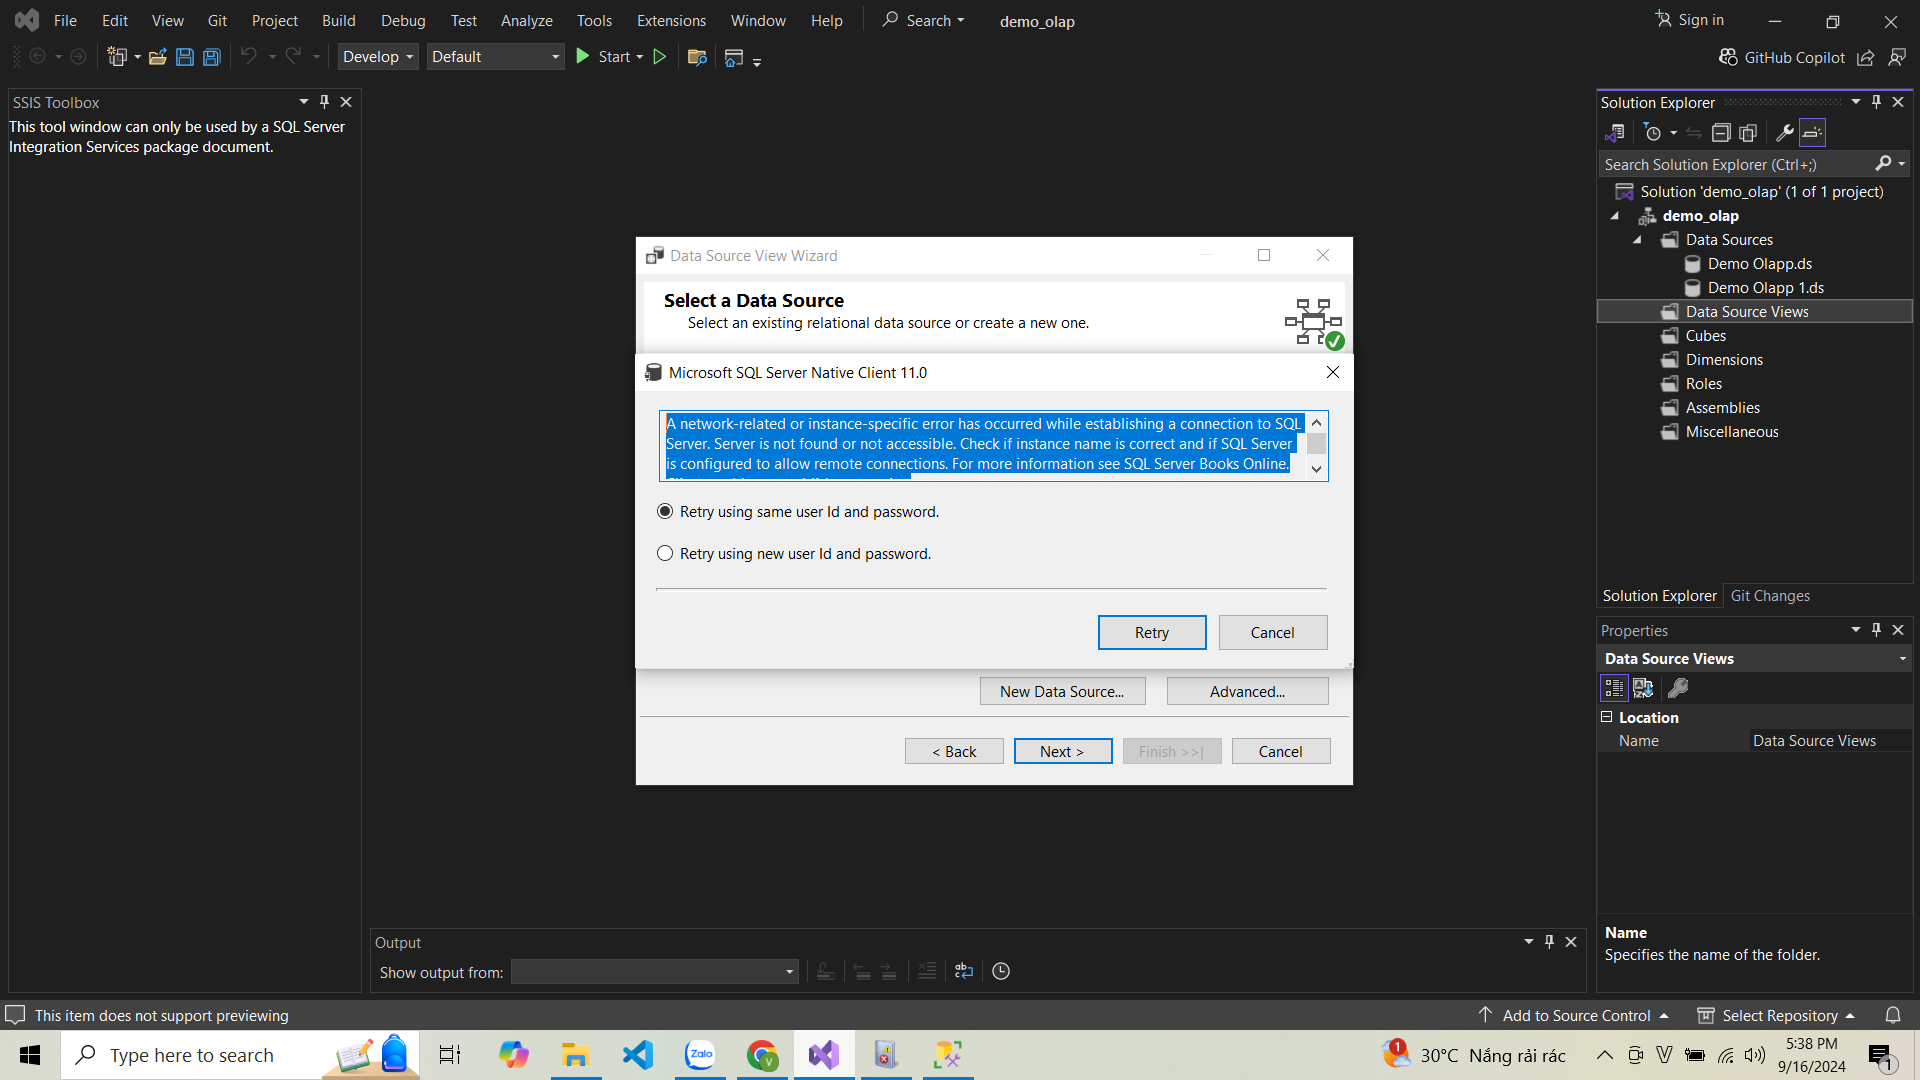Select the Categorized view icon in Properties
This screenshot has width=1920, height=1080.
pyautogui.click(x=1614, y=688)
